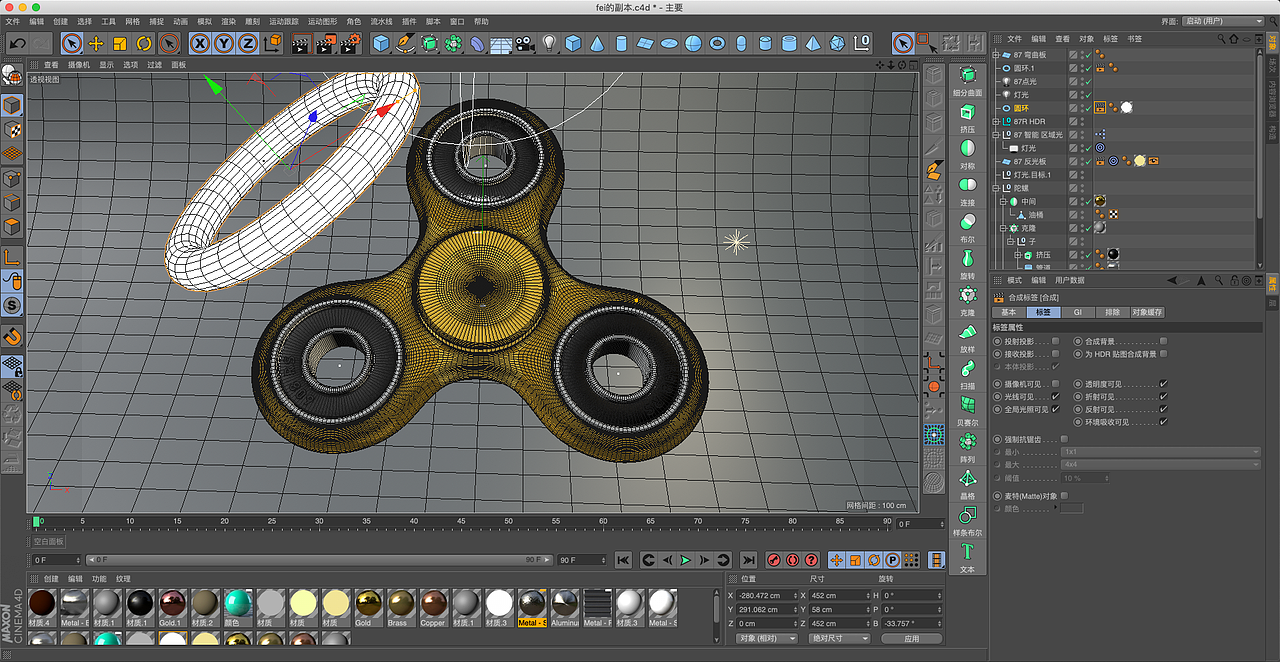The image size is (1280, 662).
Task: Open the 运动图形 menu
Action: coord(322,21)
